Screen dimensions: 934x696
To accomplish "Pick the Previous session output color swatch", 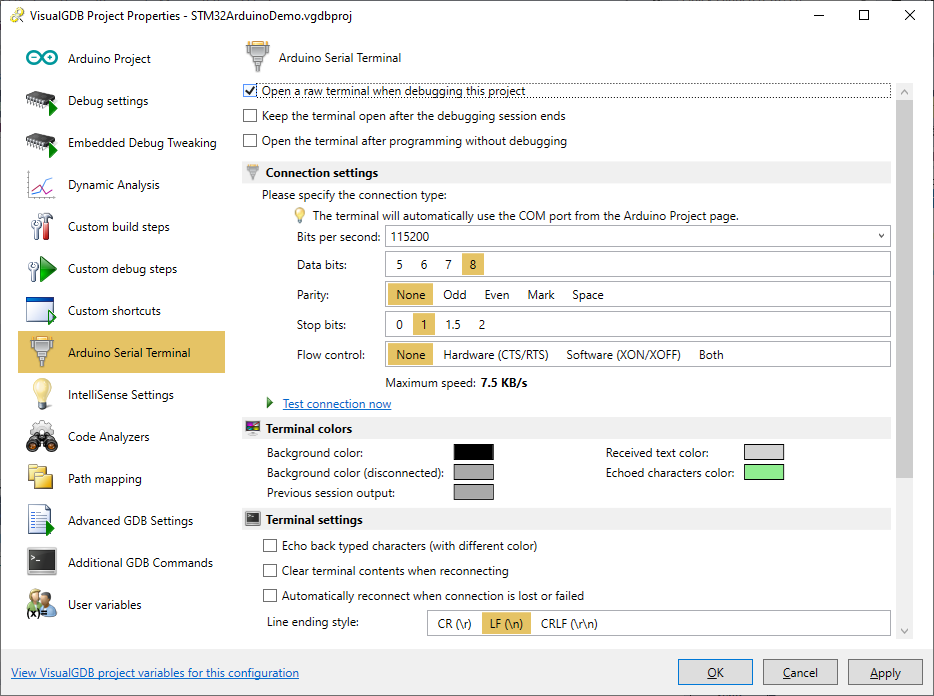I will [474, 492].
